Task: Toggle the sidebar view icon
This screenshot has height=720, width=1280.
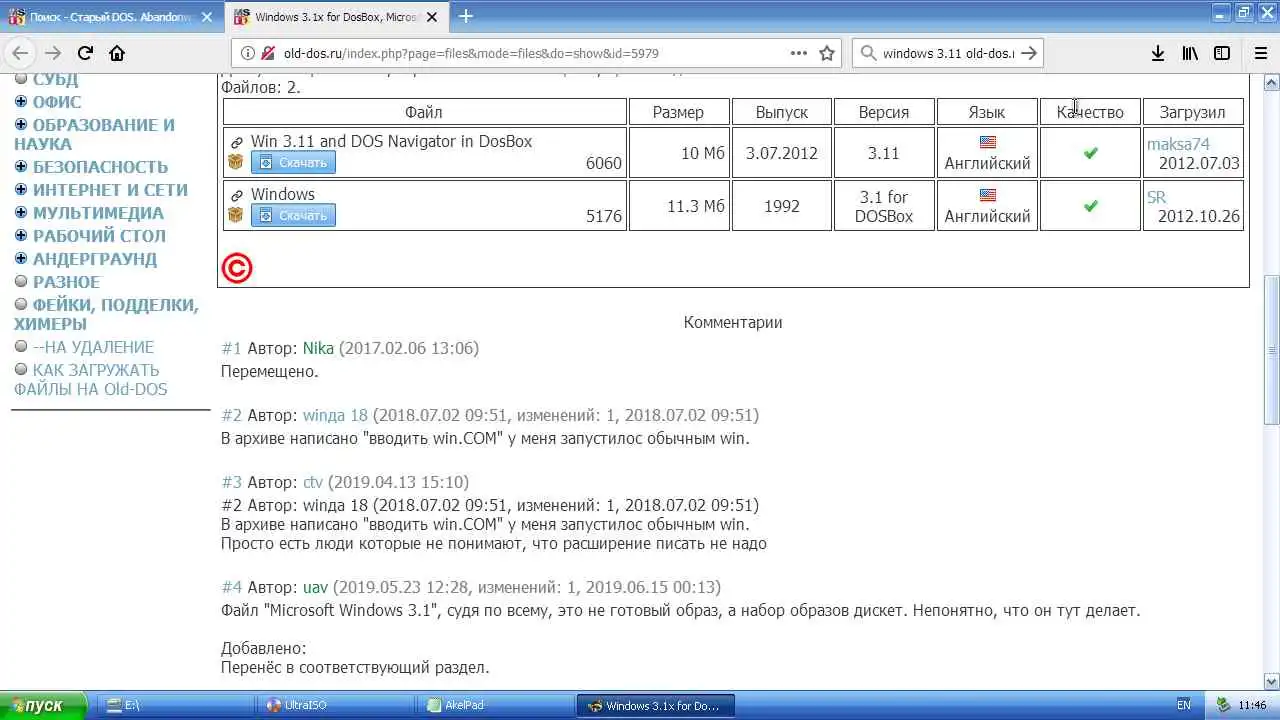Action: (x=1222, y=53)
